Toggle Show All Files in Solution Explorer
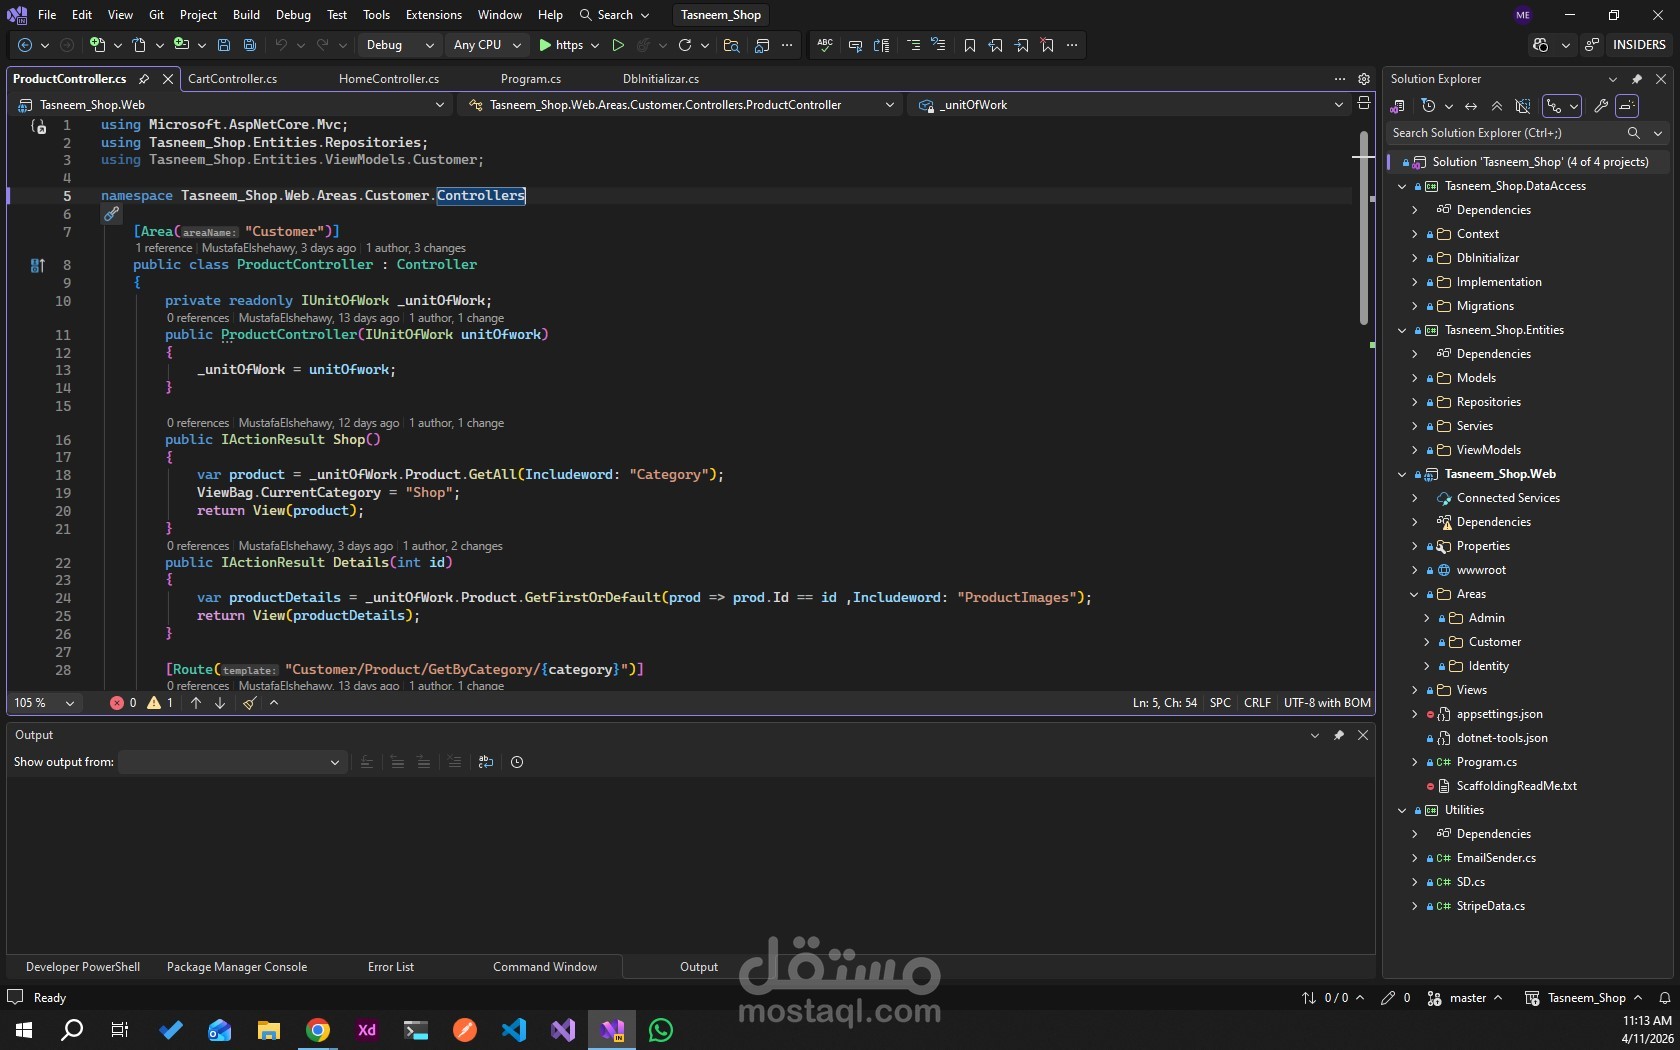The height and width of the screenshot is (1050, 1680). tap(1523, 106)
